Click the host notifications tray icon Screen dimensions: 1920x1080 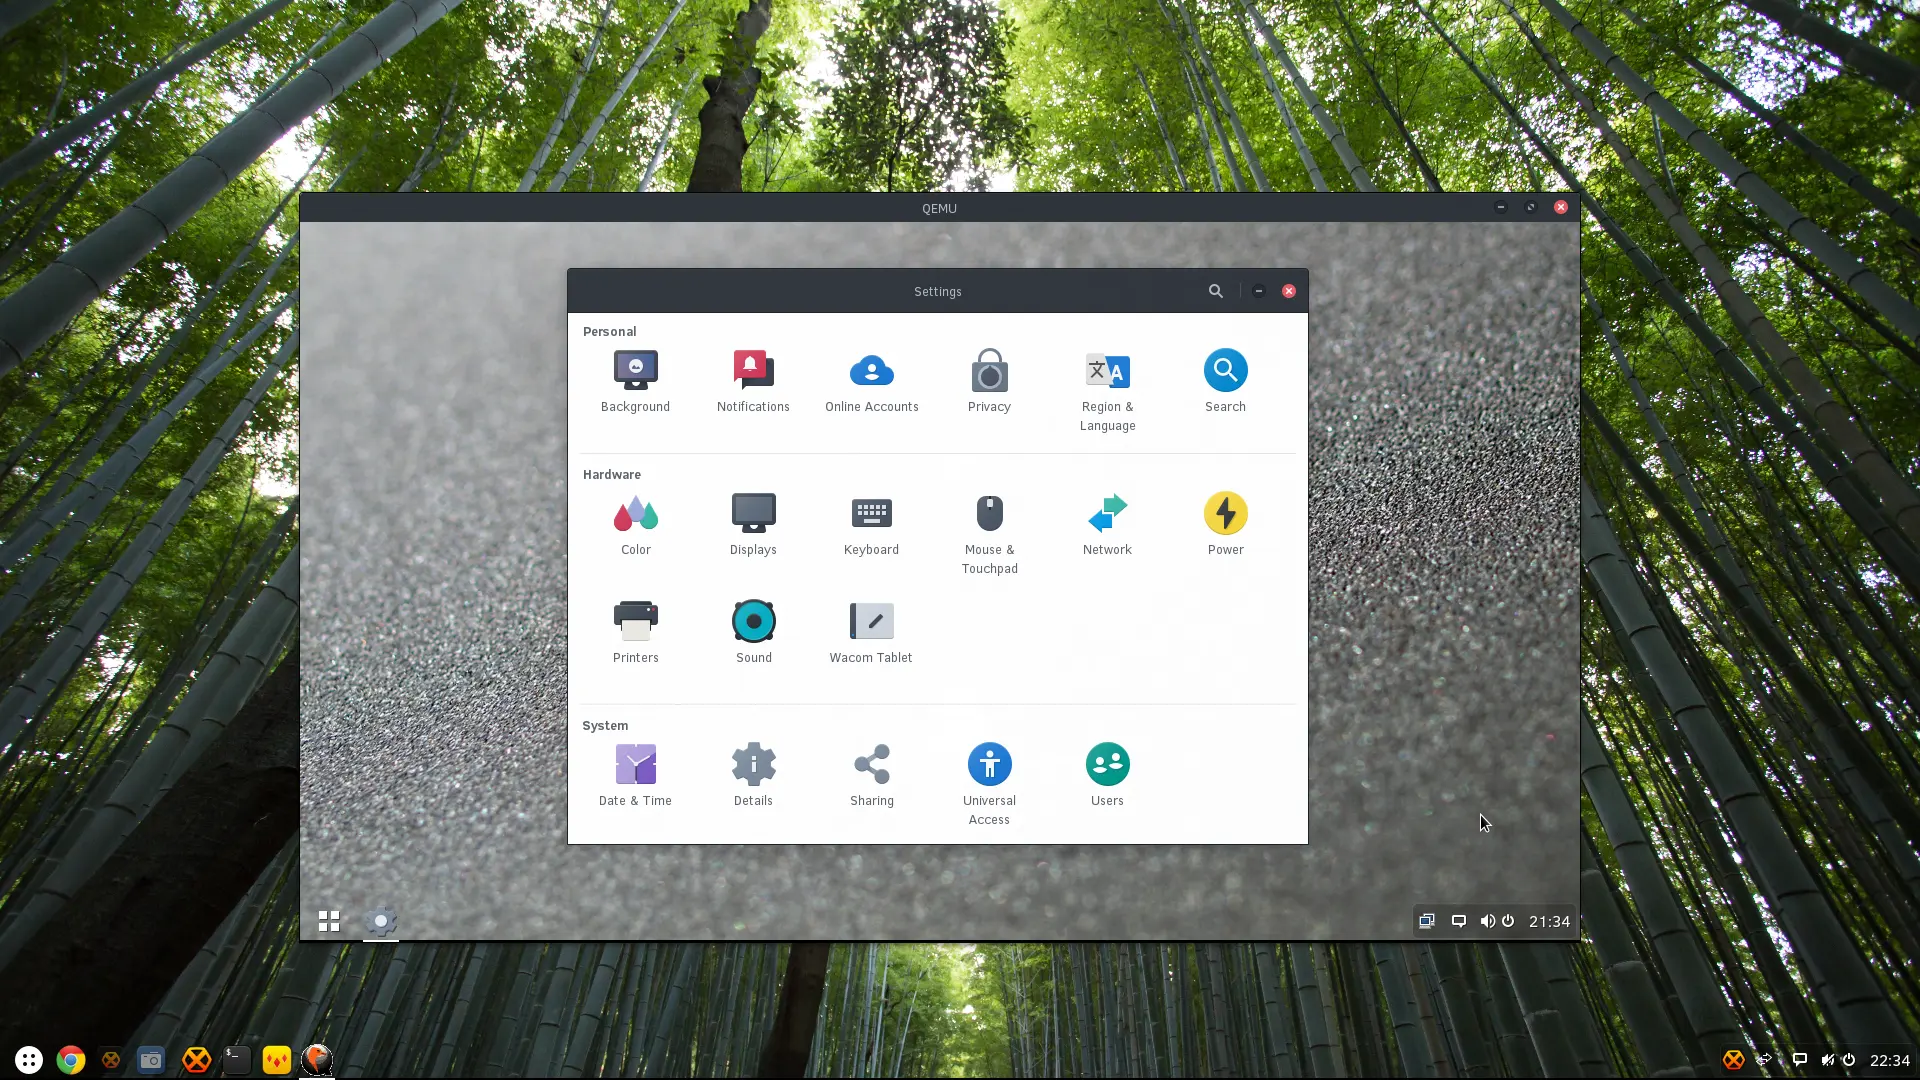(1799, 1060)
